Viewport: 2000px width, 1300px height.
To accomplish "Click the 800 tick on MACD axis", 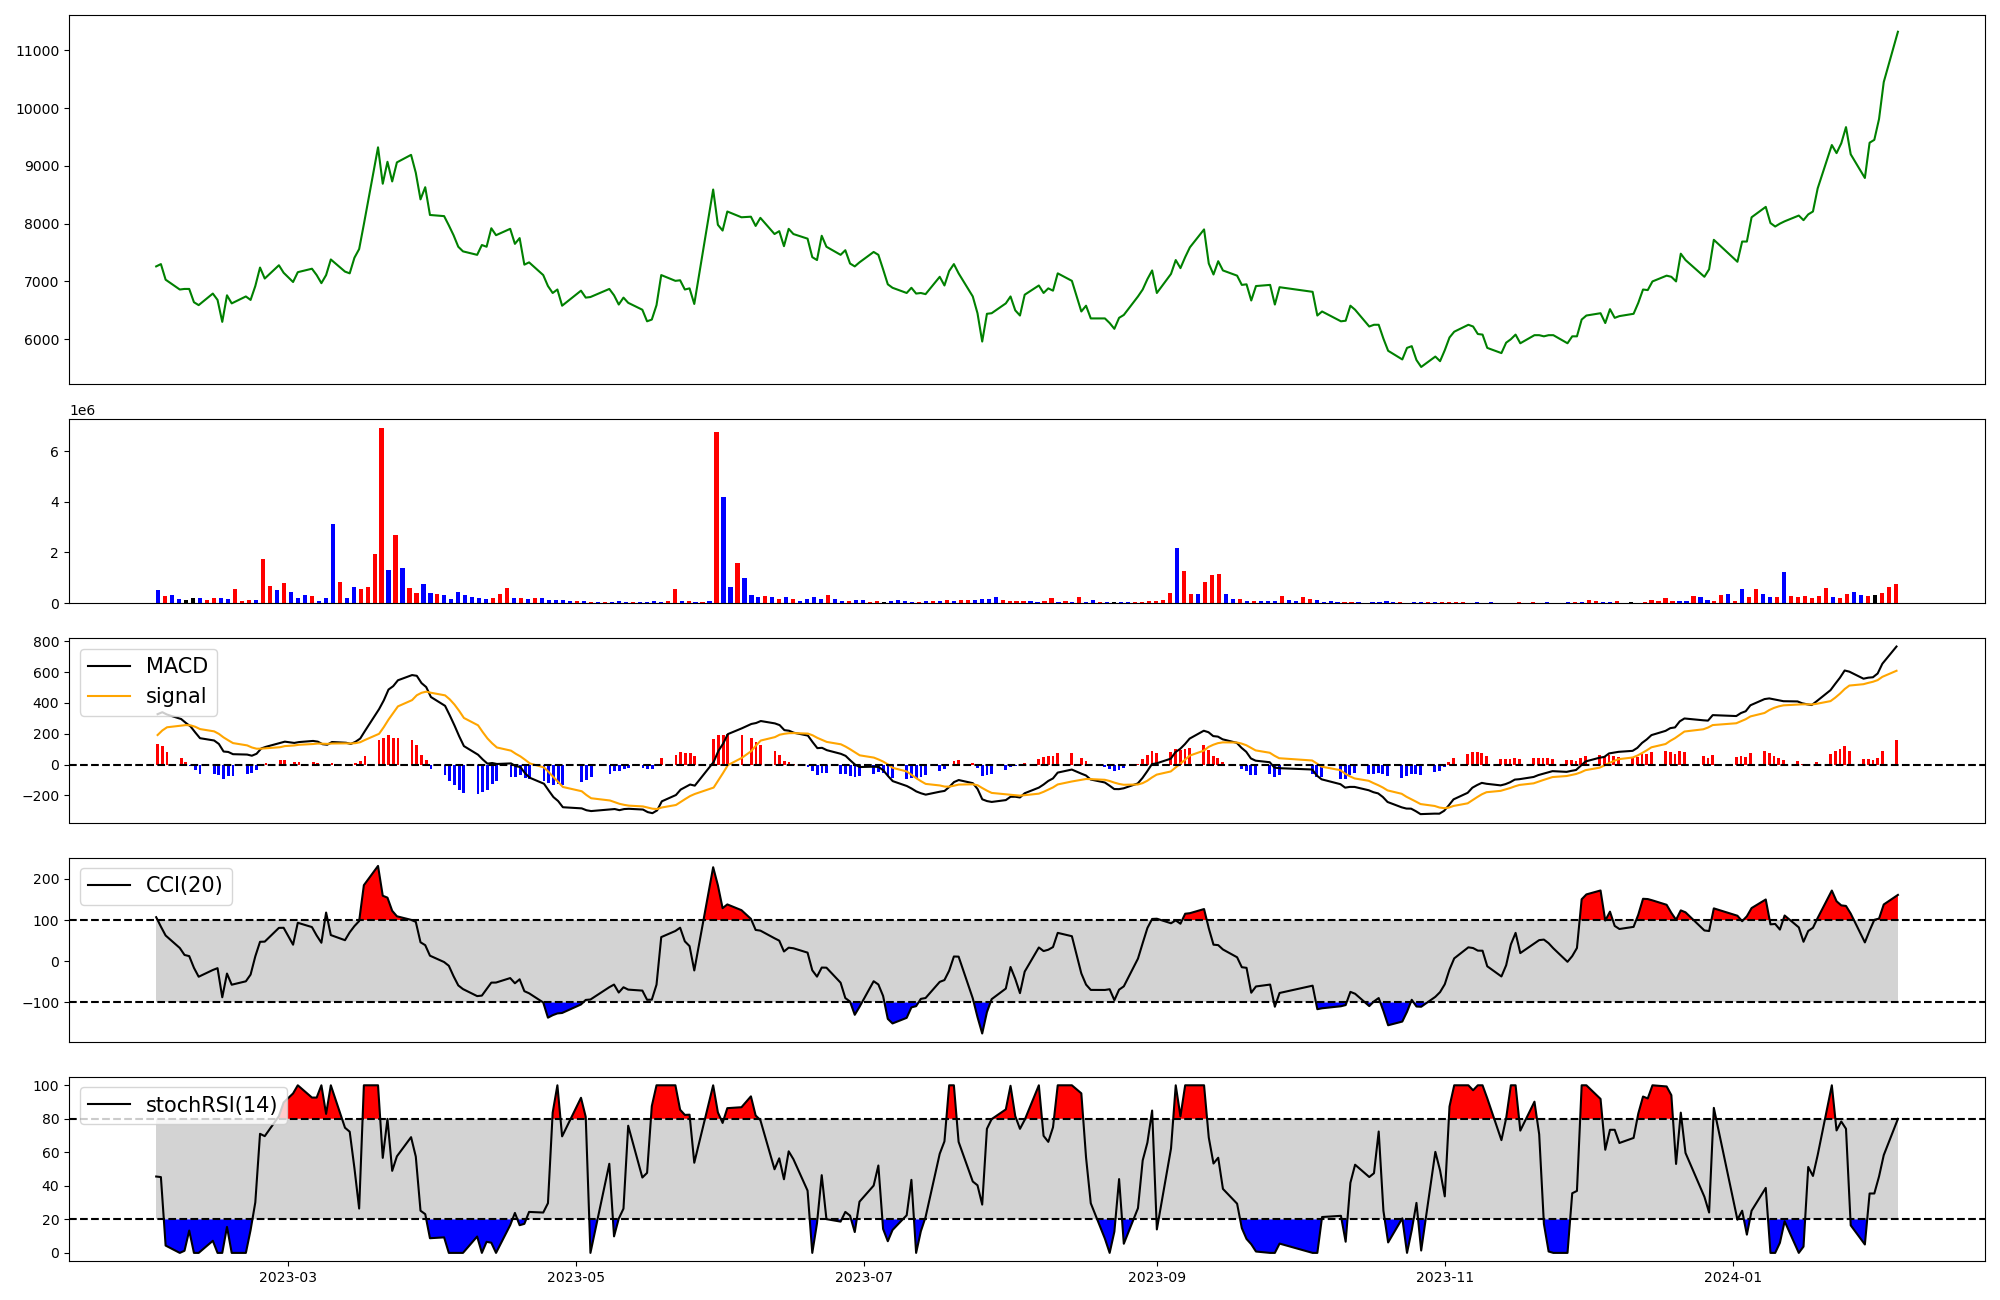I will pos(48,642).
